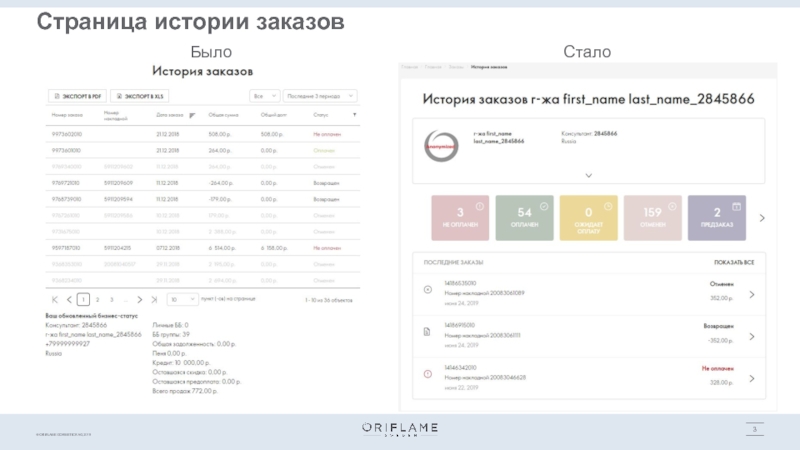800x450 pixels.
Task: Click order number 9768739010
Action: (66, 199)
